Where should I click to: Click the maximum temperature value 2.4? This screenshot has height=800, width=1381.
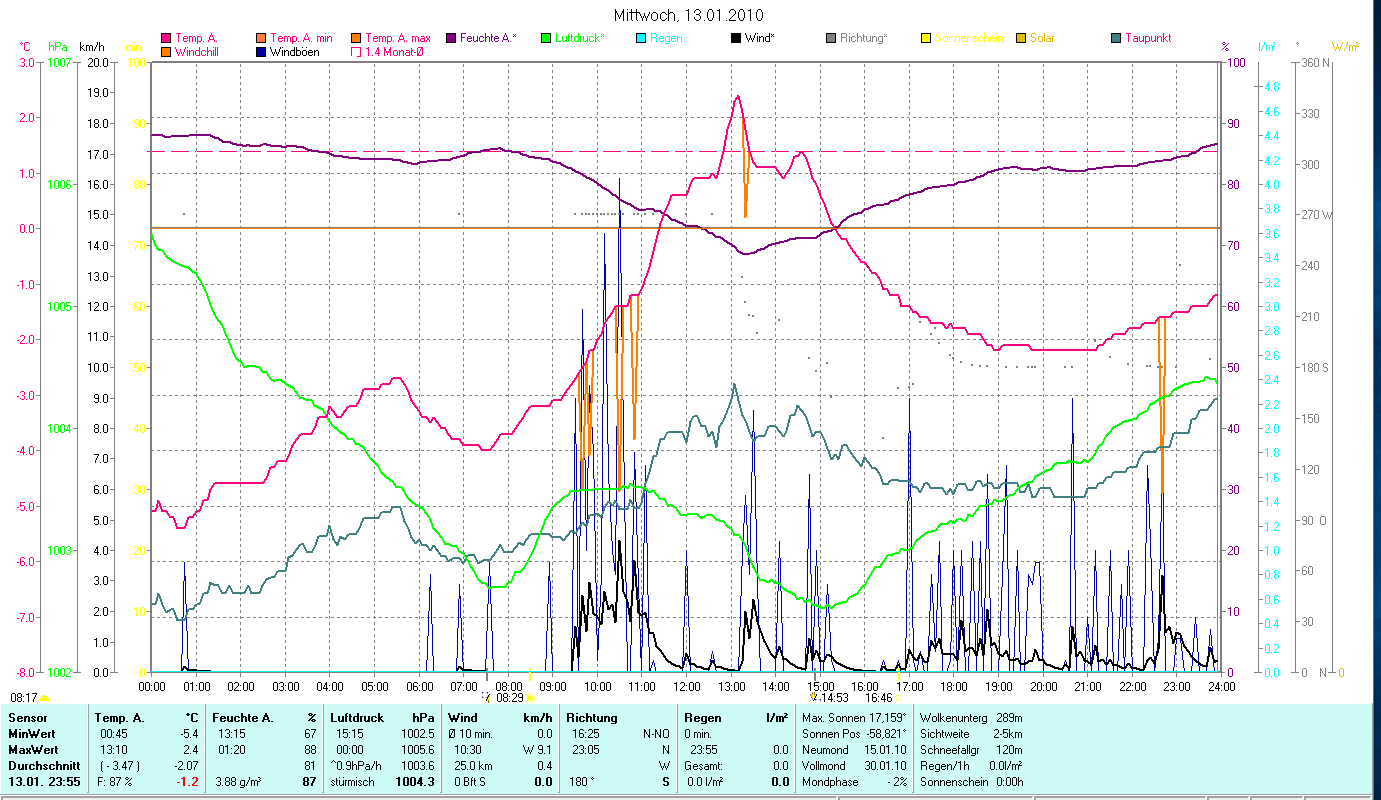[x=190, y=750]
